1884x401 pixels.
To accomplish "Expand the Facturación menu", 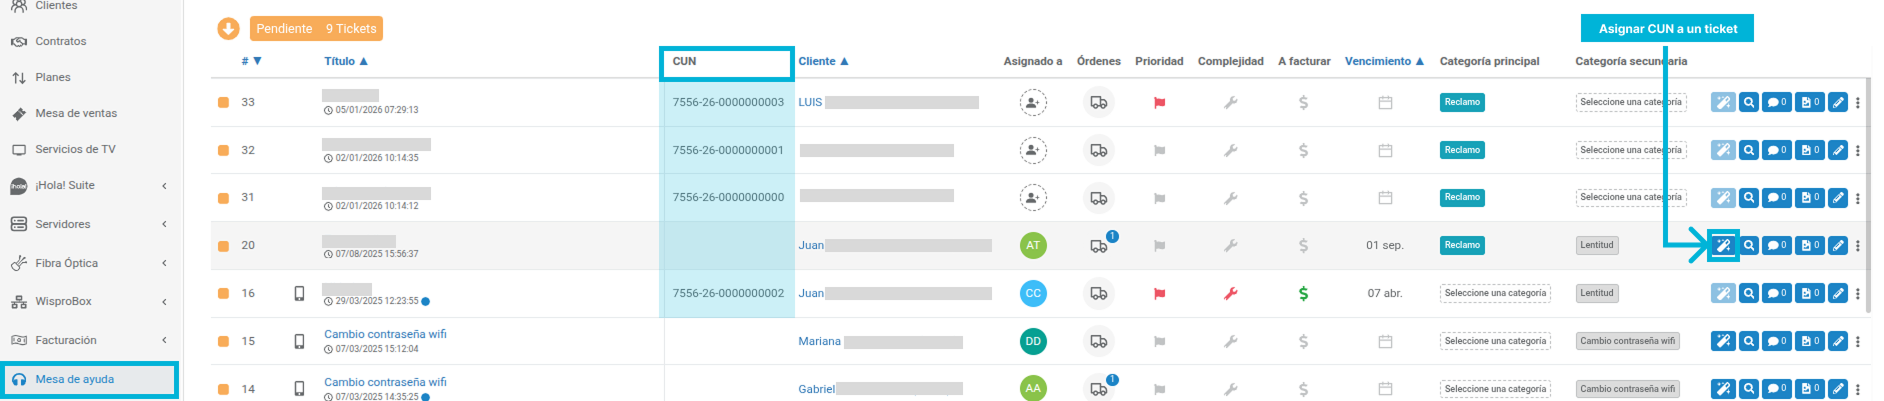I will point(88,340).
